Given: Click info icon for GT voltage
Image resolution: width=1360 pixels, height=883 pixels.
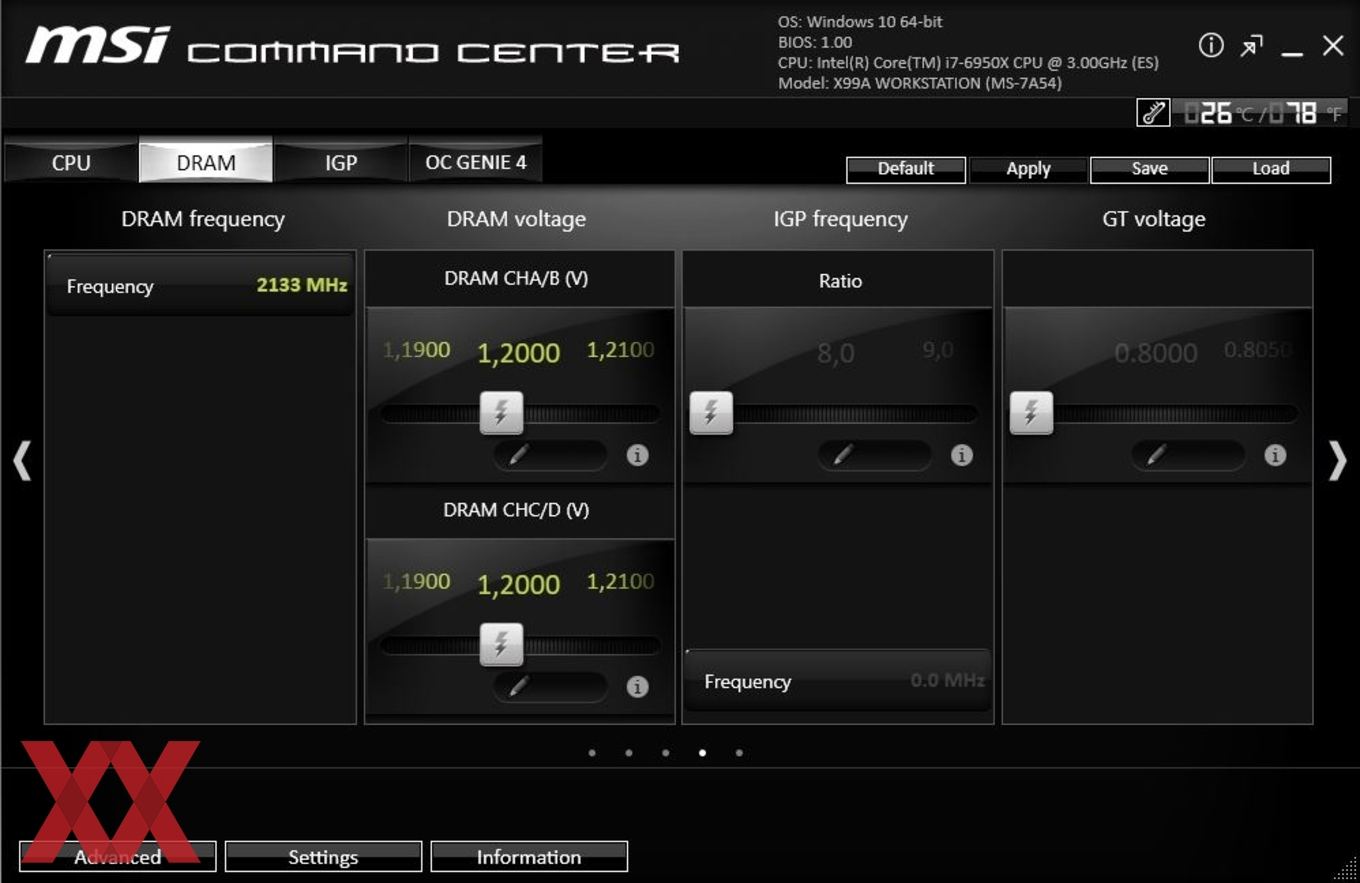Looking at the screenshot, I should 1275,455.
